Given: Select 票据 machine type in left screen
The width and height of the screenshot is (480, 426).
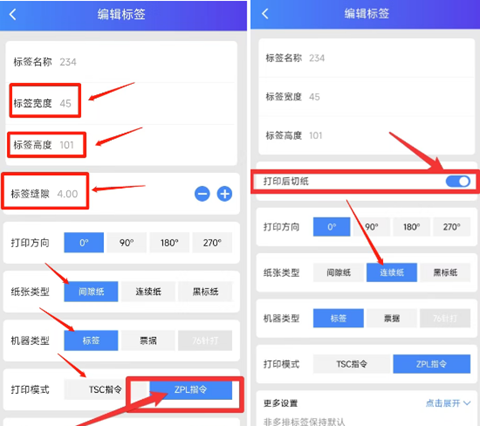Looking at the screenshot, I should [x=148, y=340].
